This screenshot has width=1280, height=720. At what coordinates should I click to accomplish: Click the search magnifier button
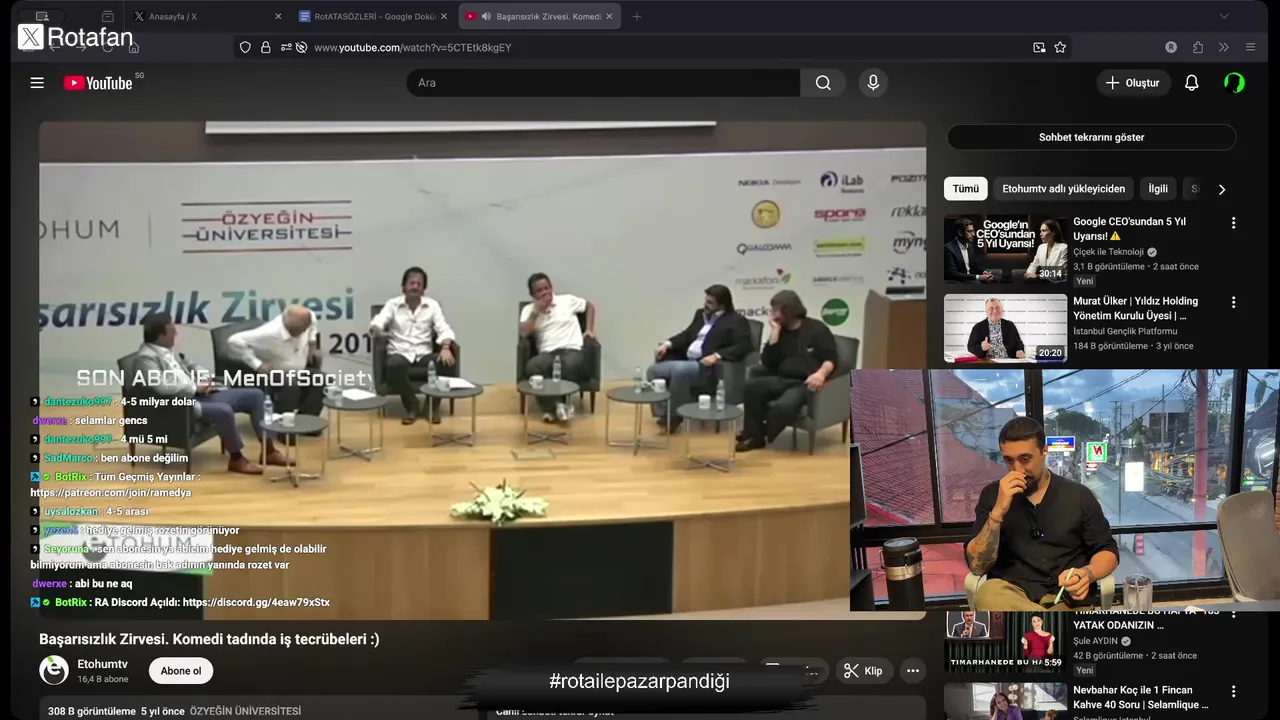point(823,83)
